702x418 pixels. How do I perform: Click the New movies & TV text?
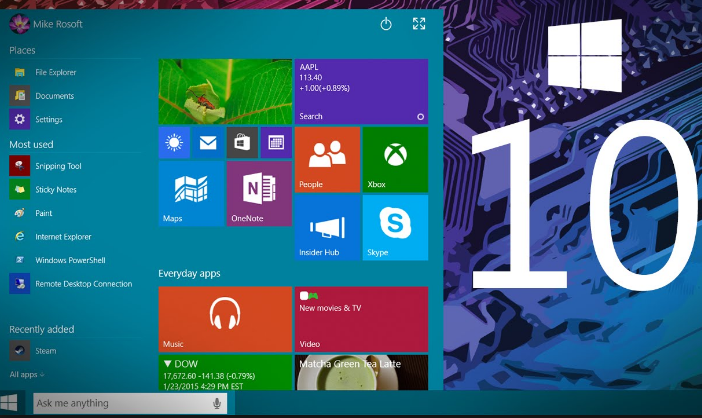tap(330, 308)
